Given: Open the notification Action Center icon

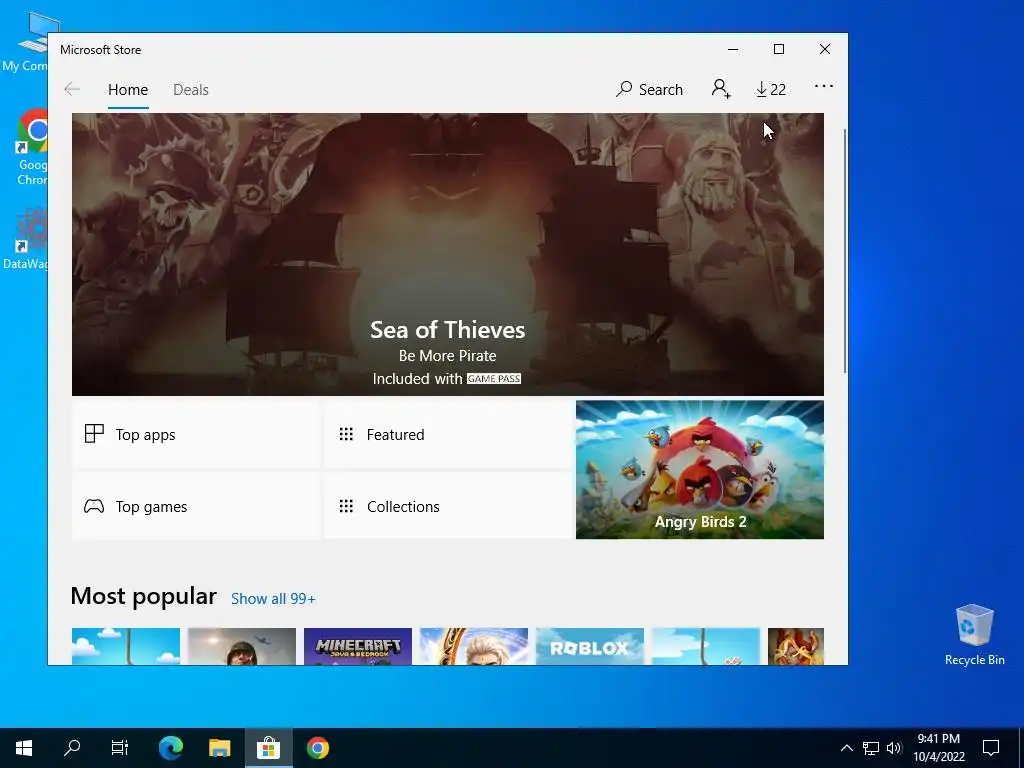Looking at the screenshot, I should click(991, 748).
